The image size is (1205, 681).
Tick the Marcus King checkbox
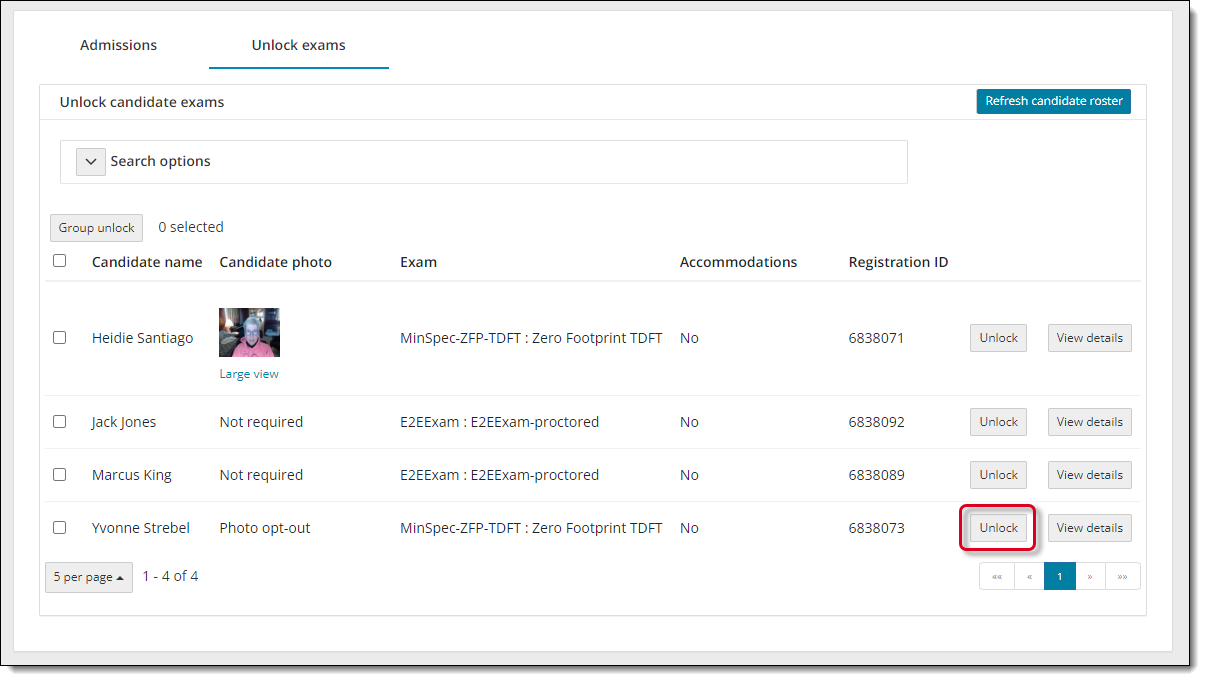(60, 475)
